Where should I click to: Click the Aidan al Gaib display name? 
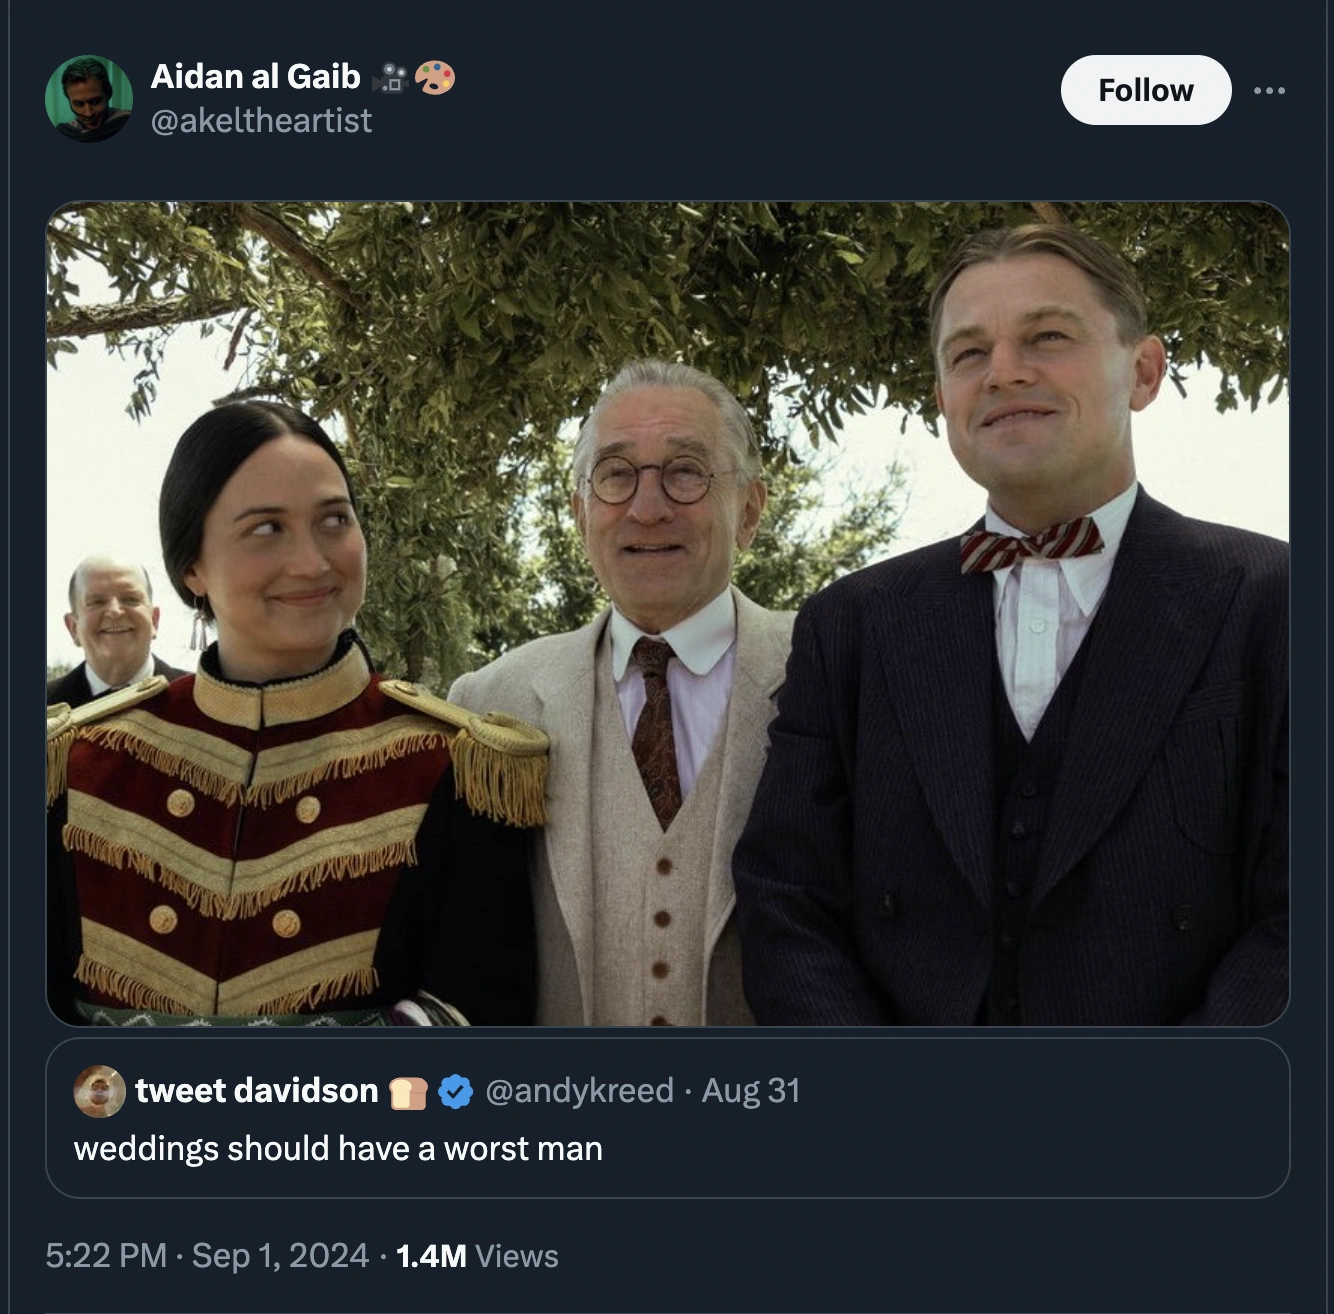click(x=255, y=76)
